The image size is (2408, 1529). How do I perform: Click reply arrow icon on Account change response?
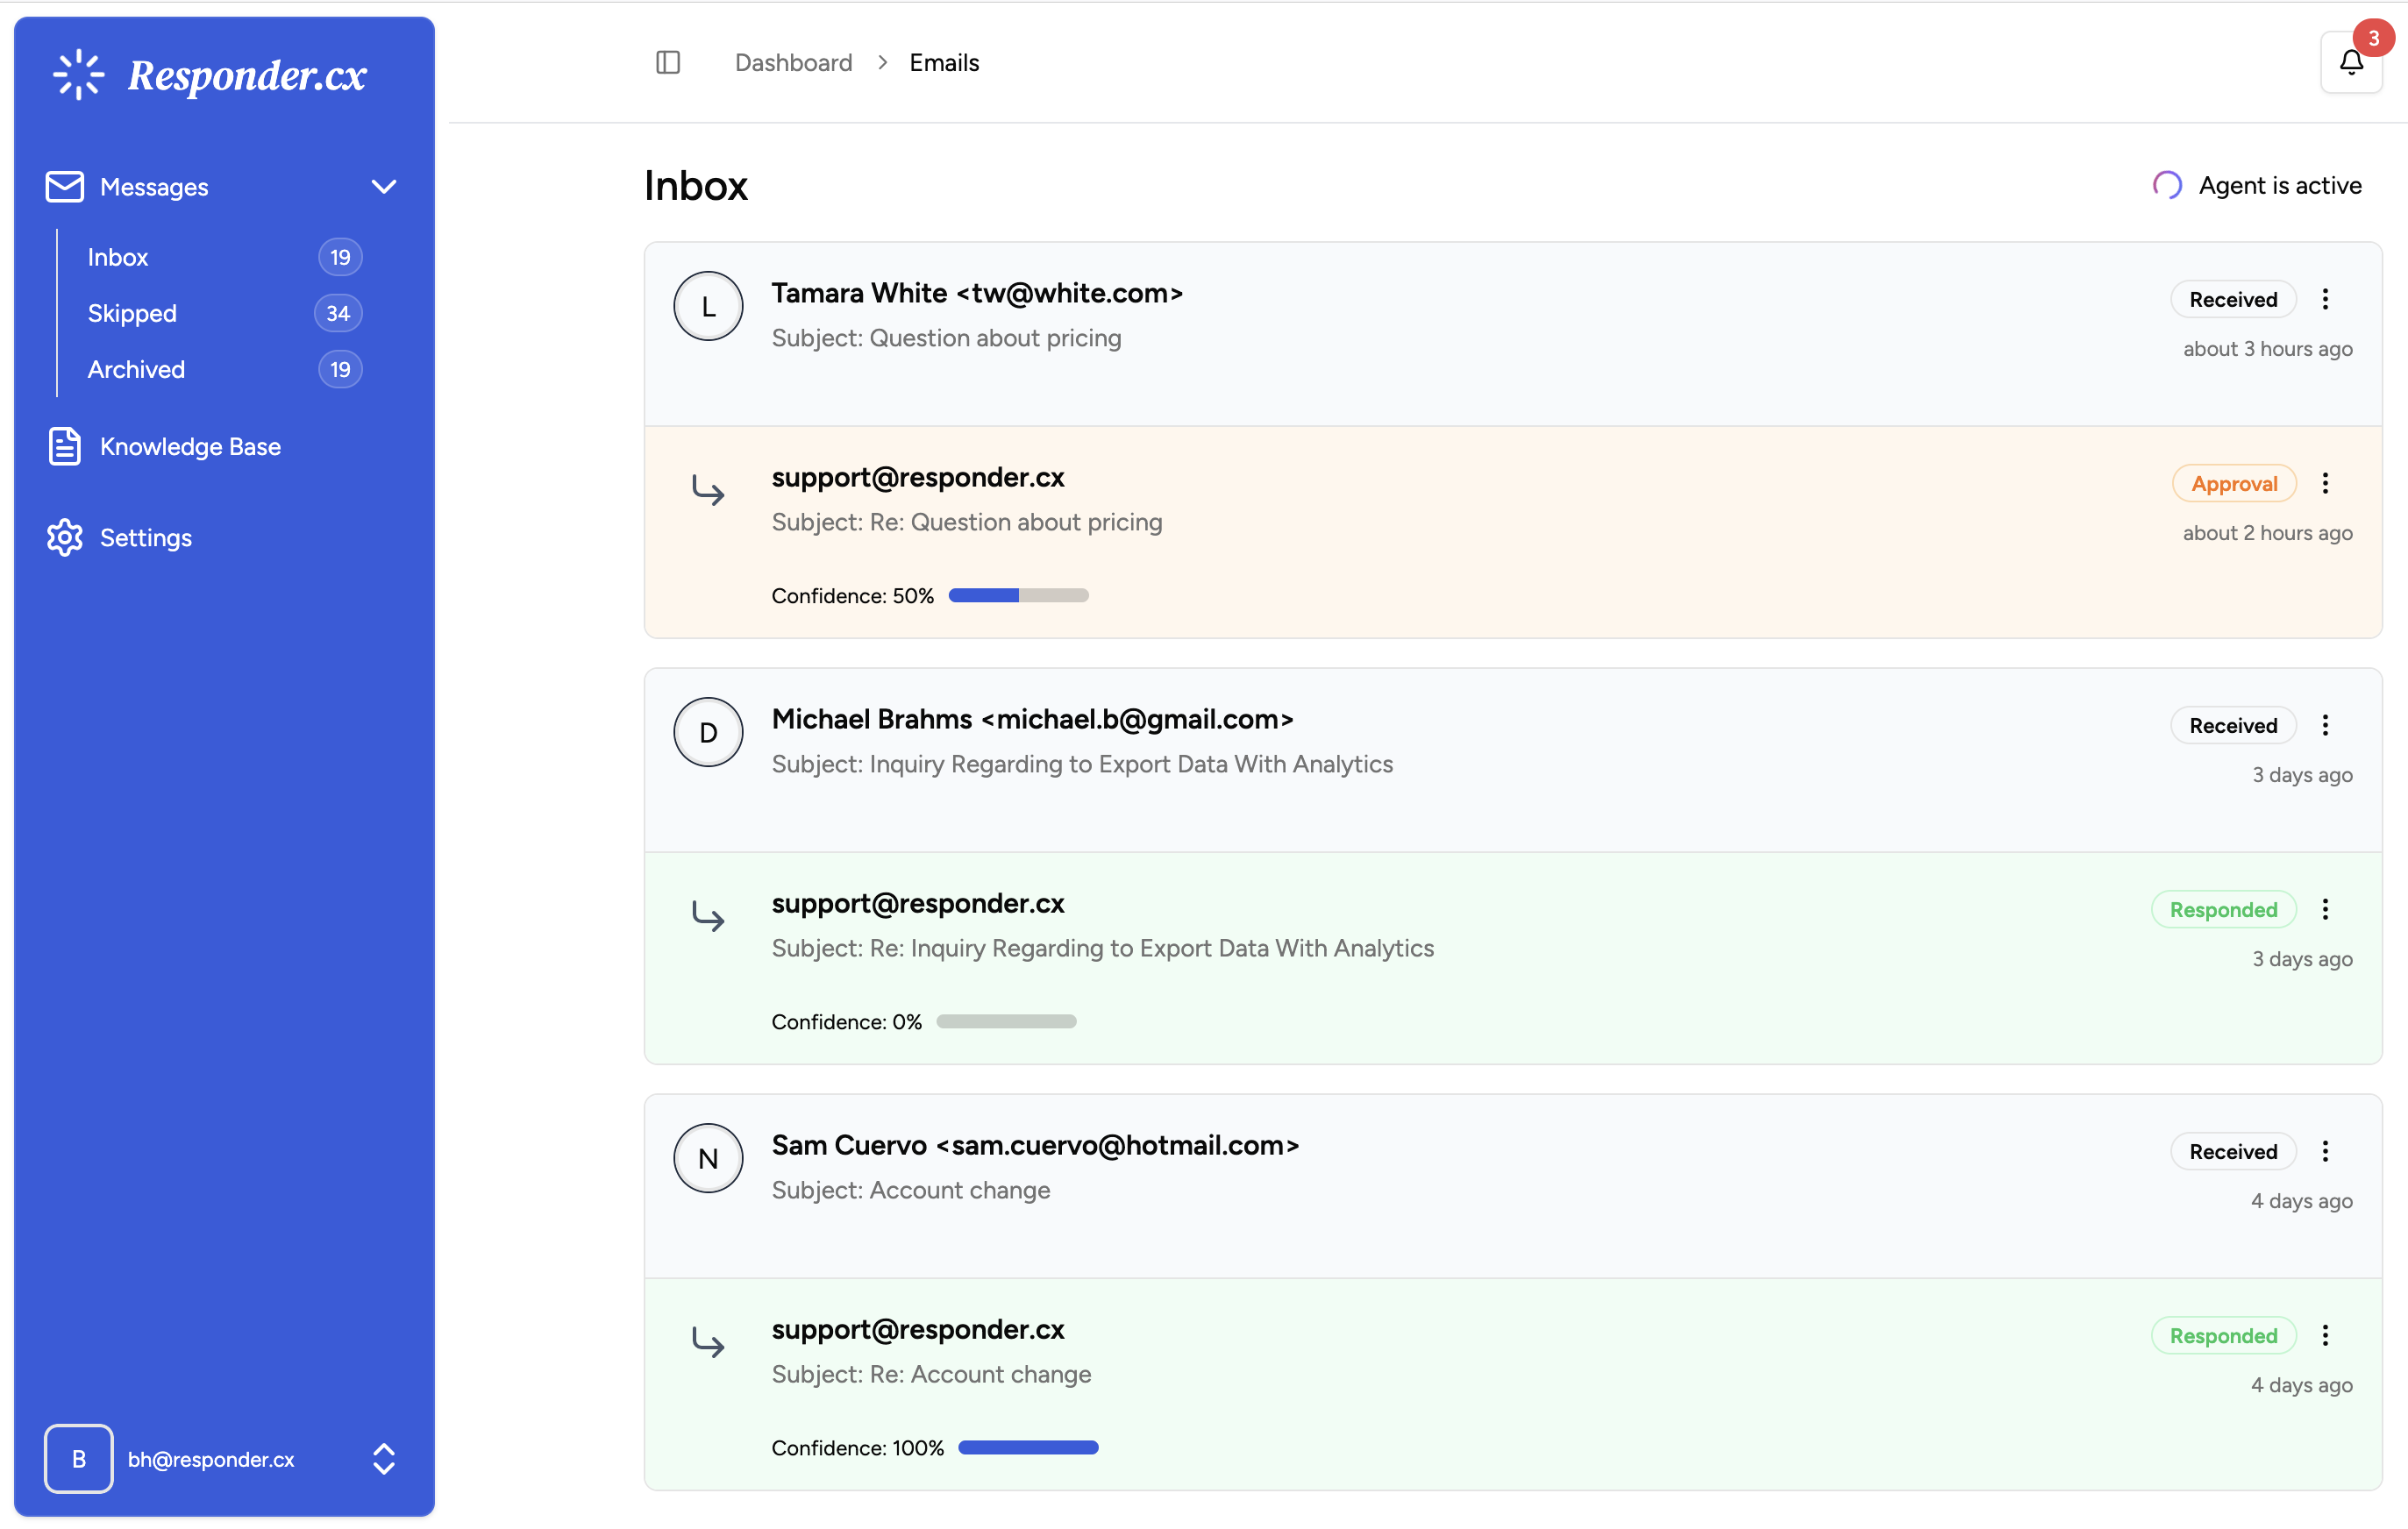[x=708, y=1341]
